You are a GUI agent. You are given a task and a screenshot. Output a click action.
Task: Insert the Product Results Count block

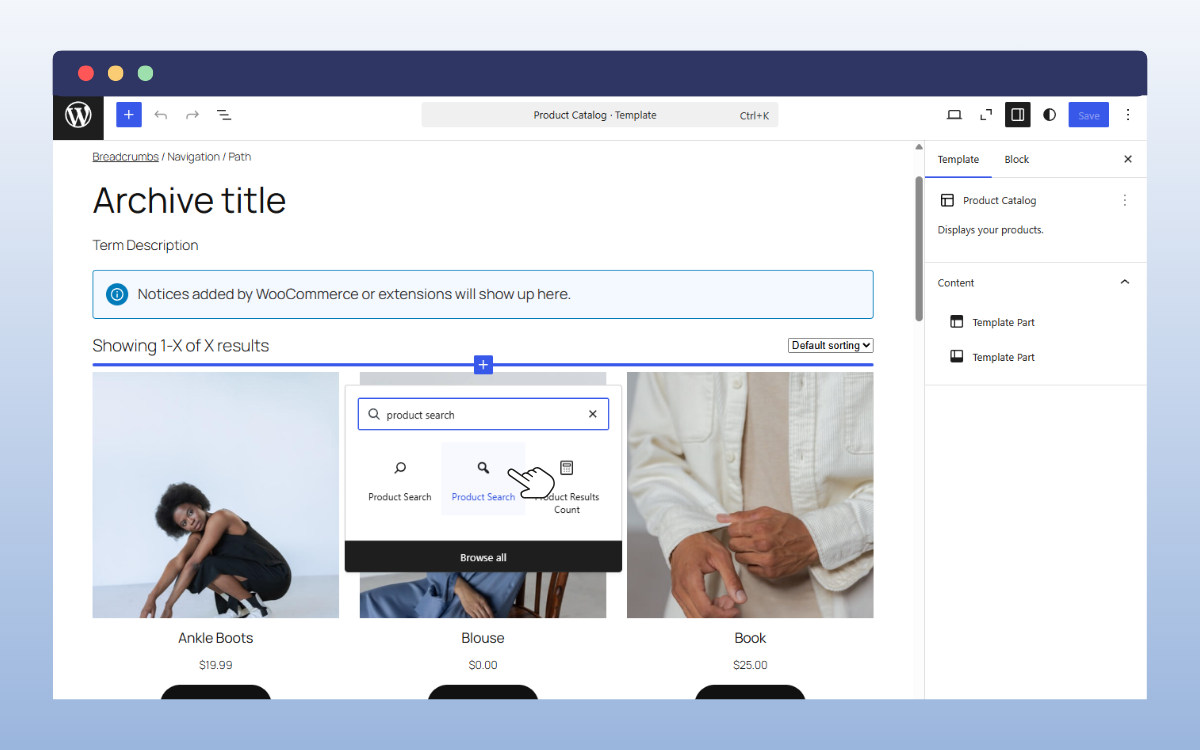click(x=567, y=485)
